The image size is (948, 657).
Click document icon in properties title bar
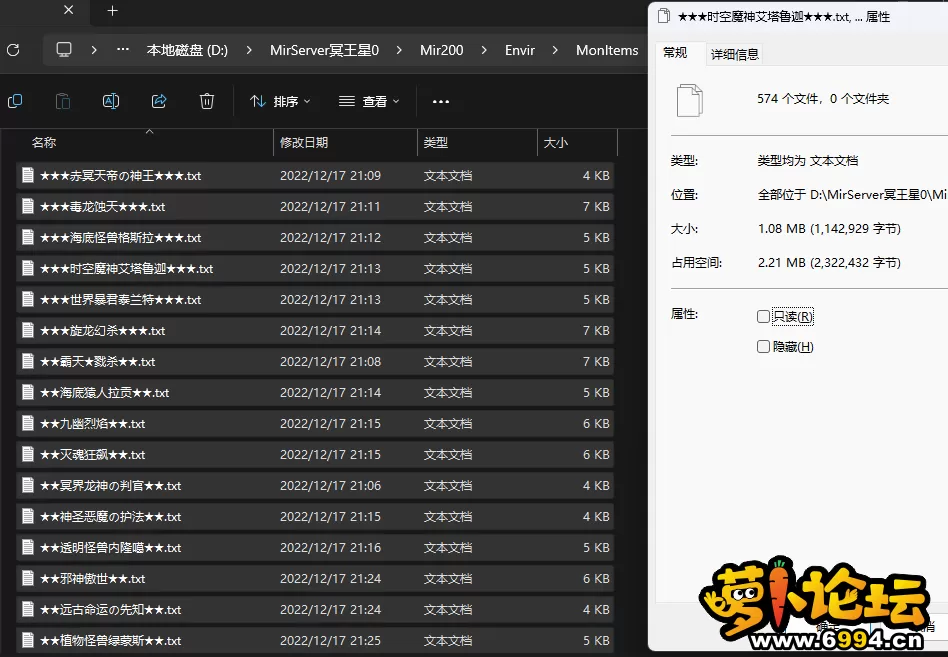(664, 16)
